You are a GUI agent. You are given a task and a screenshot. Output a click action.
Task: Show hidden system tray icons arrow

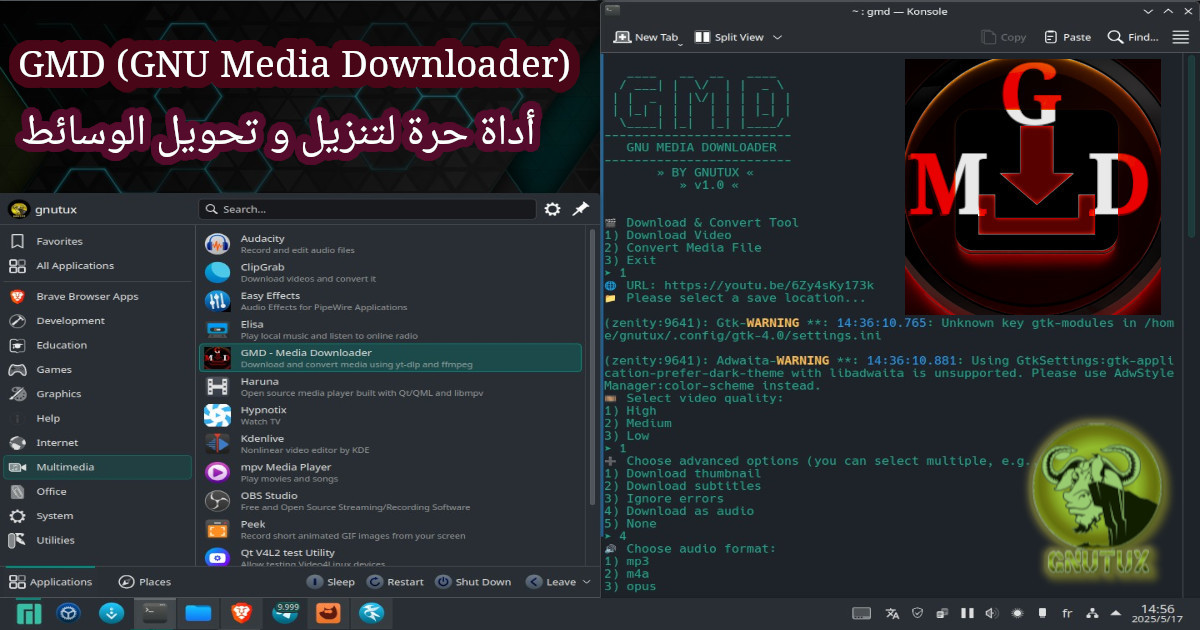pos(1118,613)
